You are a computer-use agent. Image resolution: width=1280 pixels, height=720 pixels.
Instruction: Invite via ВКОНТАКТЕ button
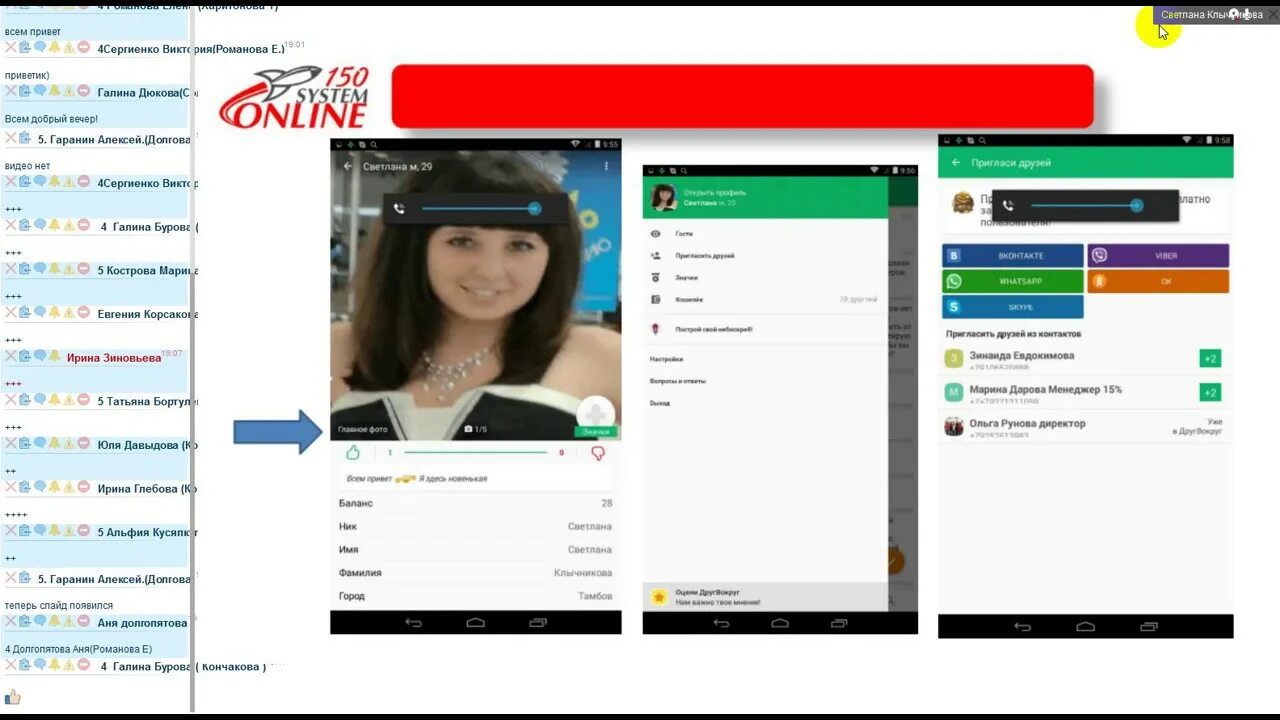click(1013, 256)
